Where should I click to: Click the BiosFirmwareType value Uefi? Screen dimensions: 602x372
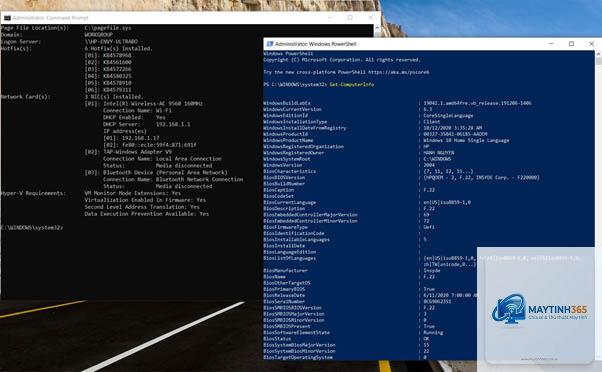point(429,227)
